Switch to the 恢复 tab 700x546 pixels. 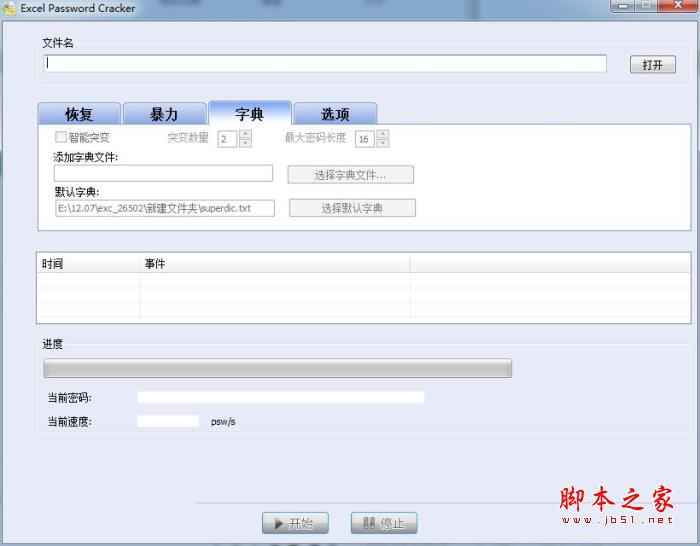tap(79, 114)
